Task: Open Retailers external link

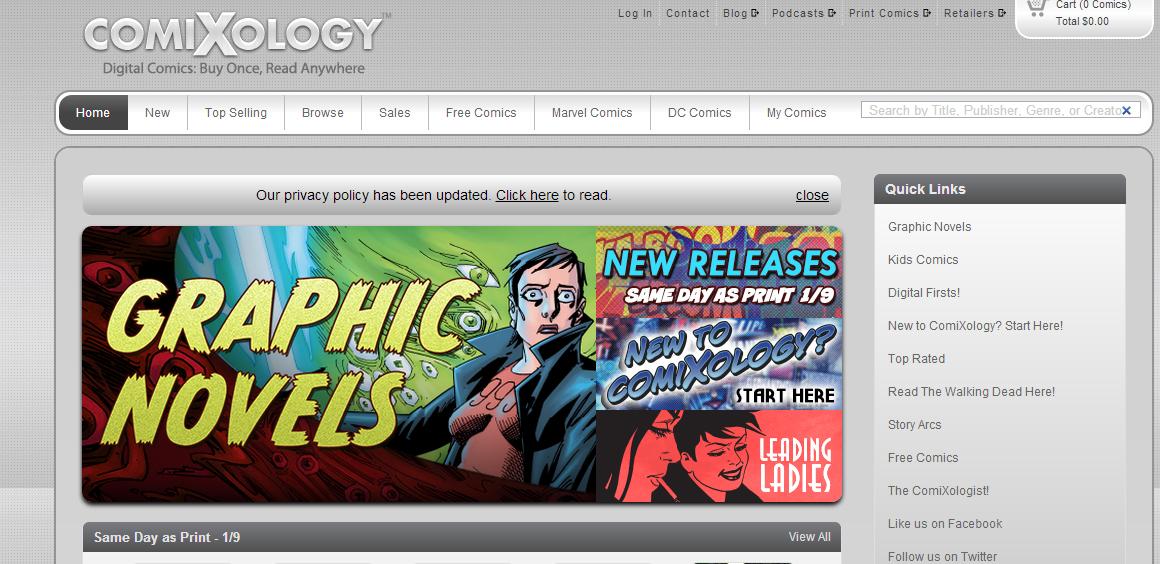Action: tap(975, 13)
